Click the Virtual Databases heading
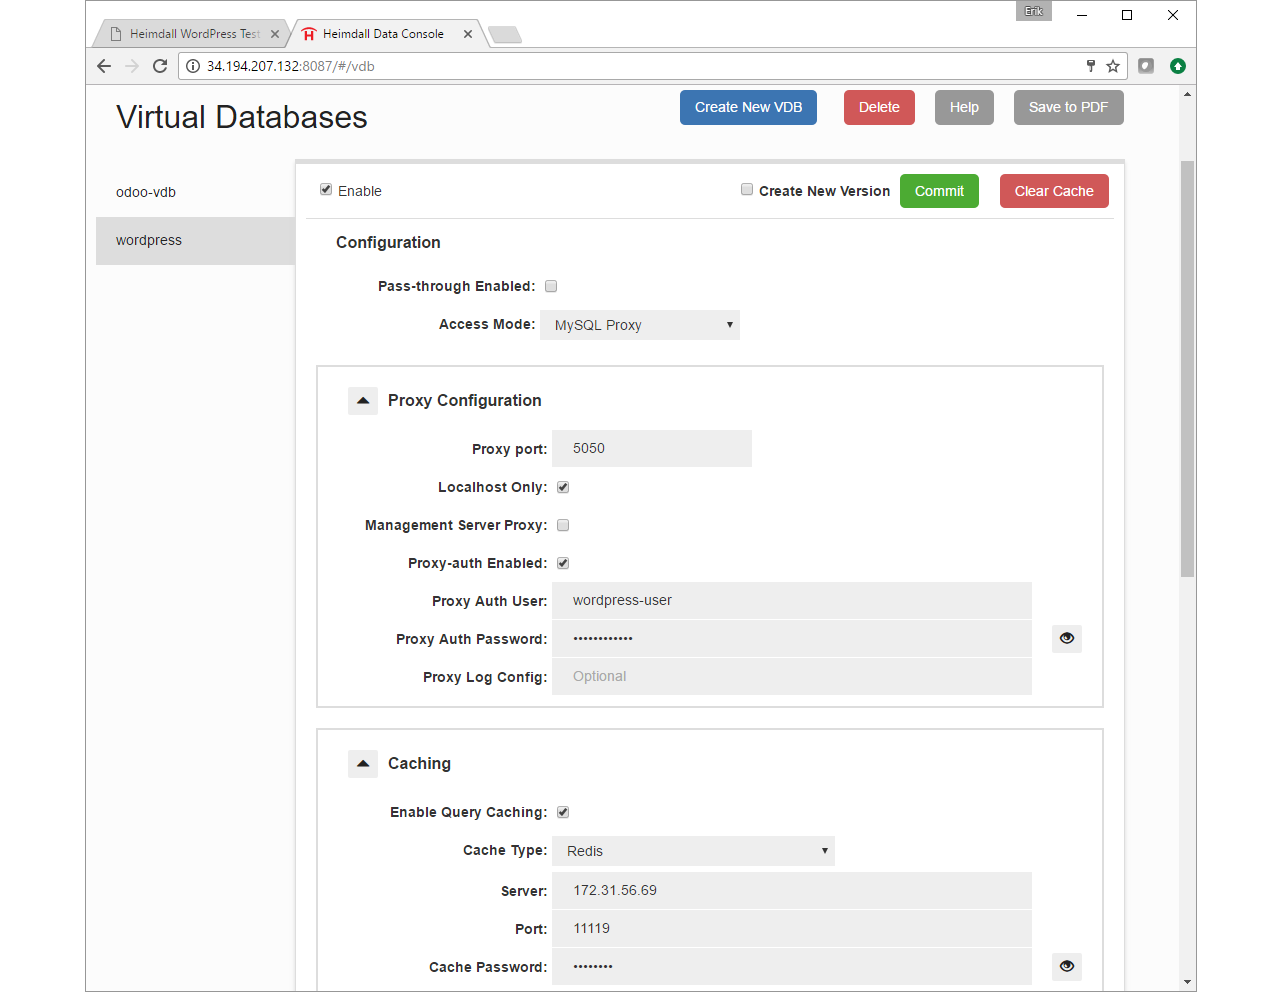1282x992 pixels. (x=242, y=117)
